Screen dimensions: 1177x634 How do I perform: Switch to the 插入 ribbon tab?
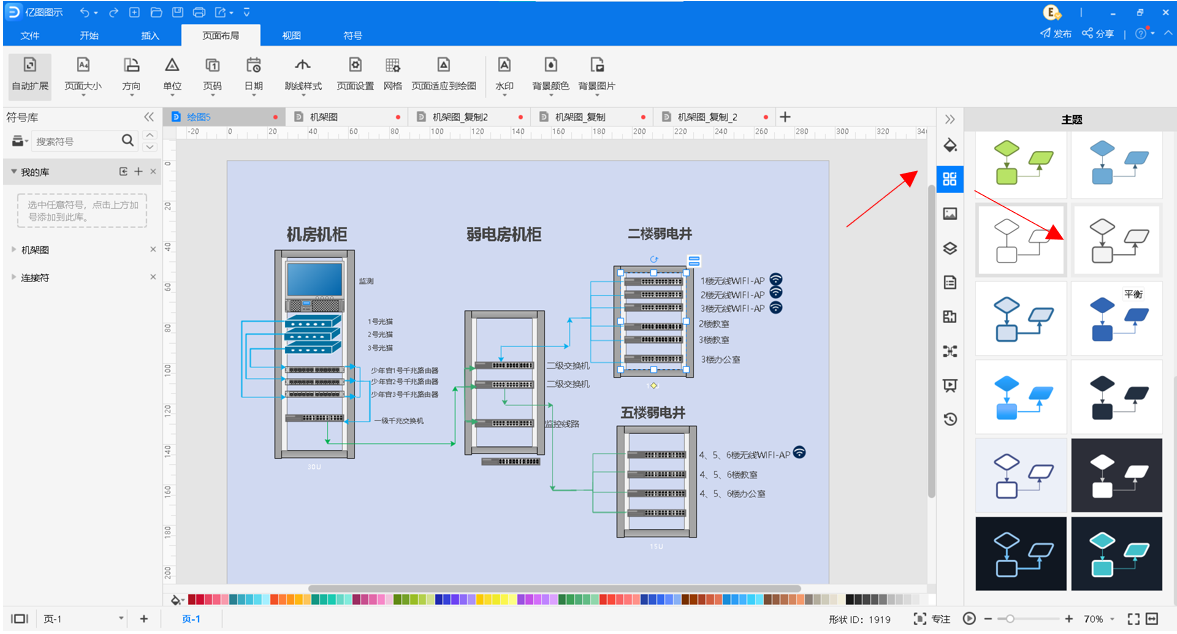(x=150, y=35)
